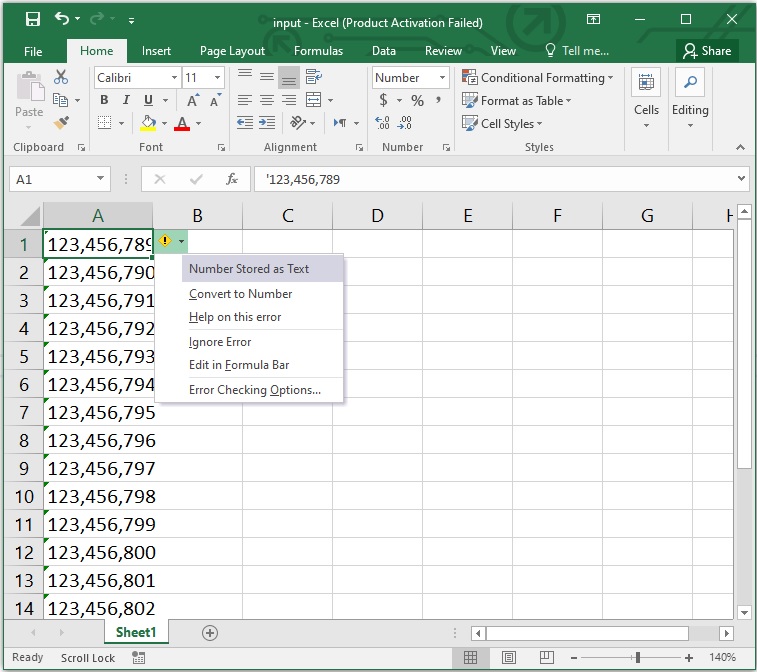Expand the Number format dropdown
This screenshot has width=757, height=672.
point(441,77)
